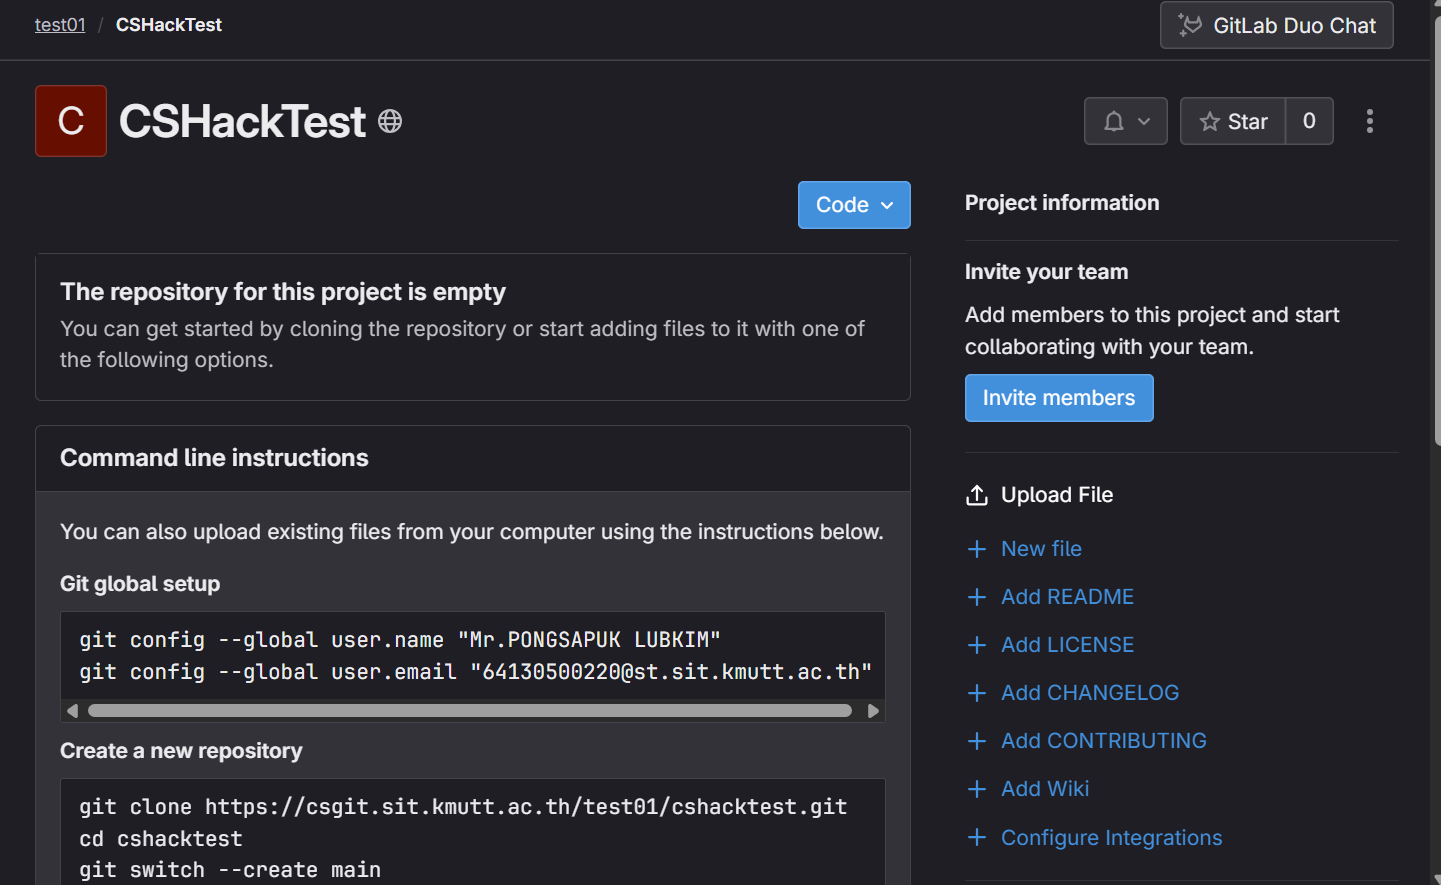1441x885 pixels.
Task: Click the cd cshacktest command line
Action: (x=161, y=839)
